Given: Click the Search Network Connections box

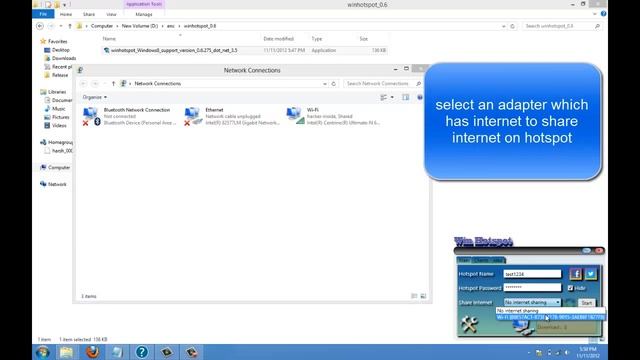Looking at the screenshot, I should tap(382, 84).
